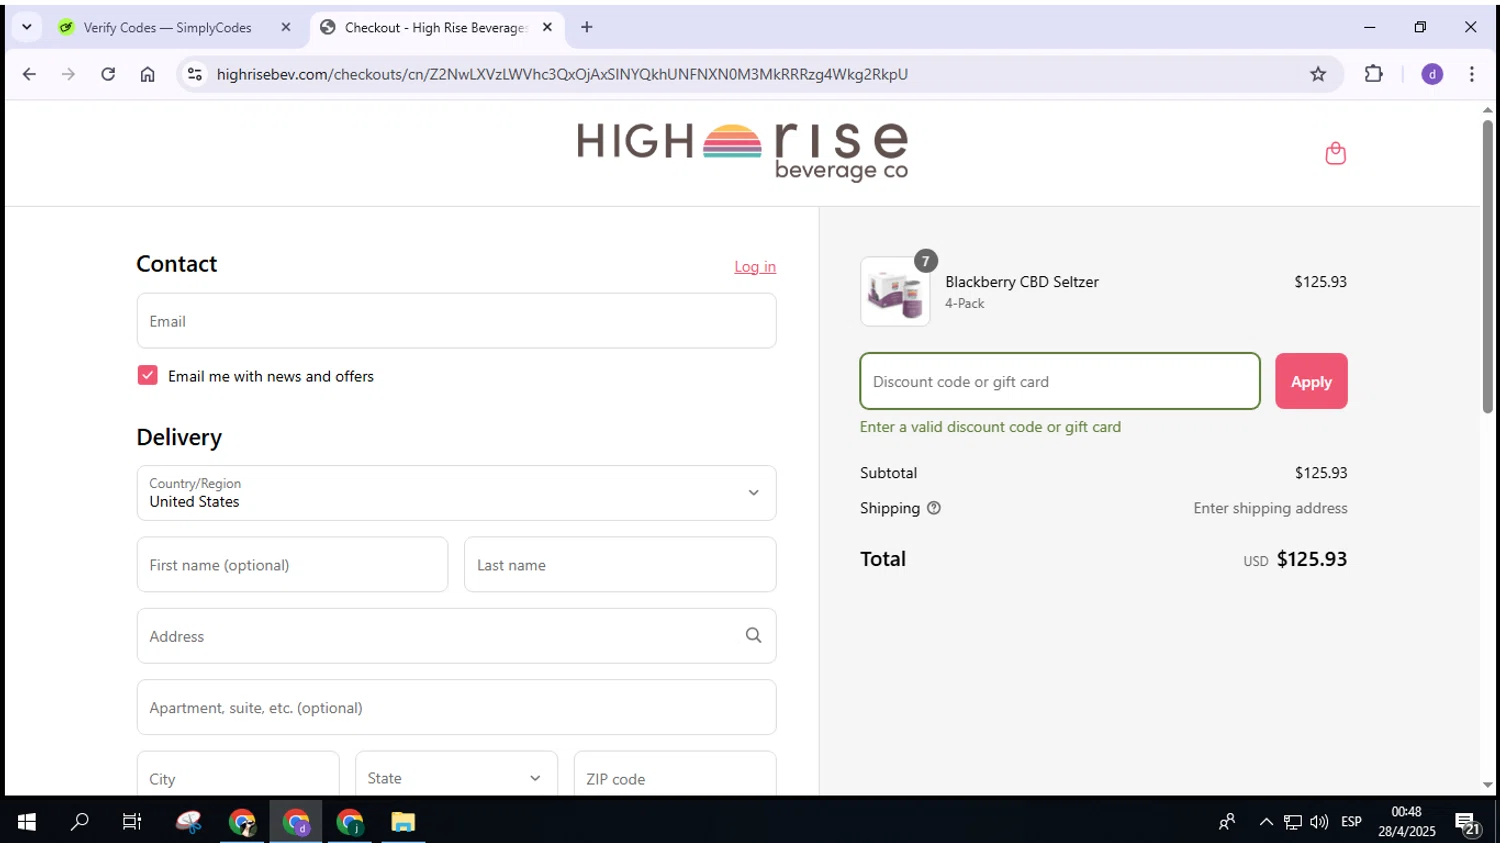1500x843 pixels.
Task: Bookmark this page with the star icon
Action: point(1318,74)
